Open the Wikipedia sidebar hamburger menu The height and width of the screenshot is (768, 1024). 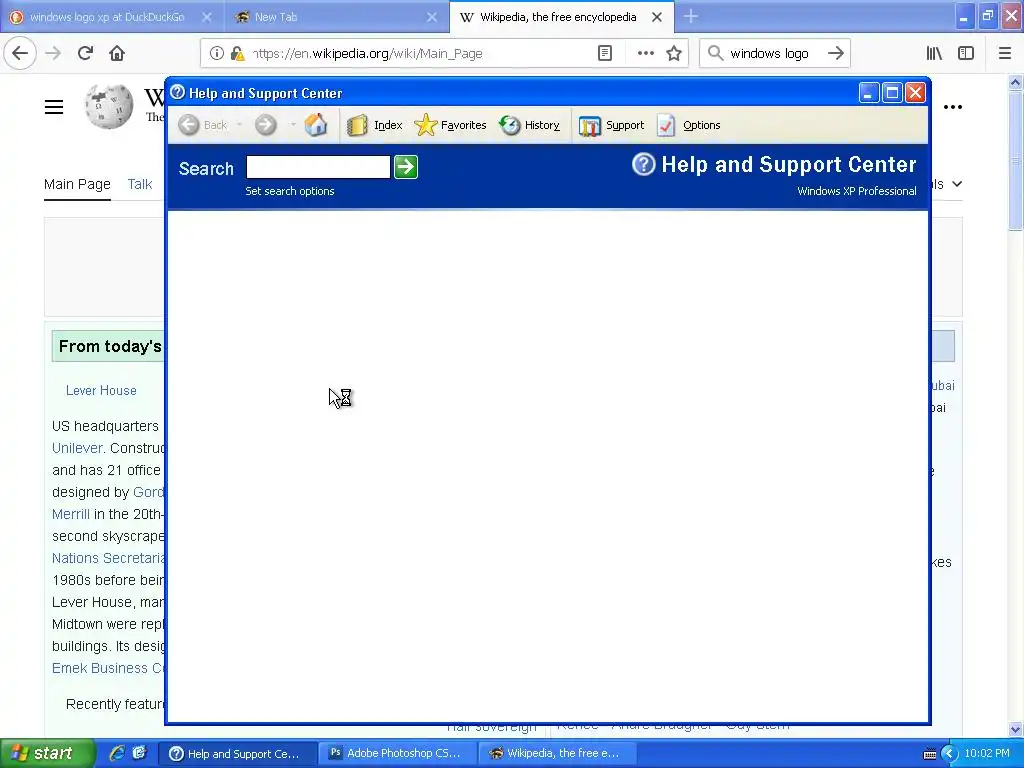pos(54,106)
